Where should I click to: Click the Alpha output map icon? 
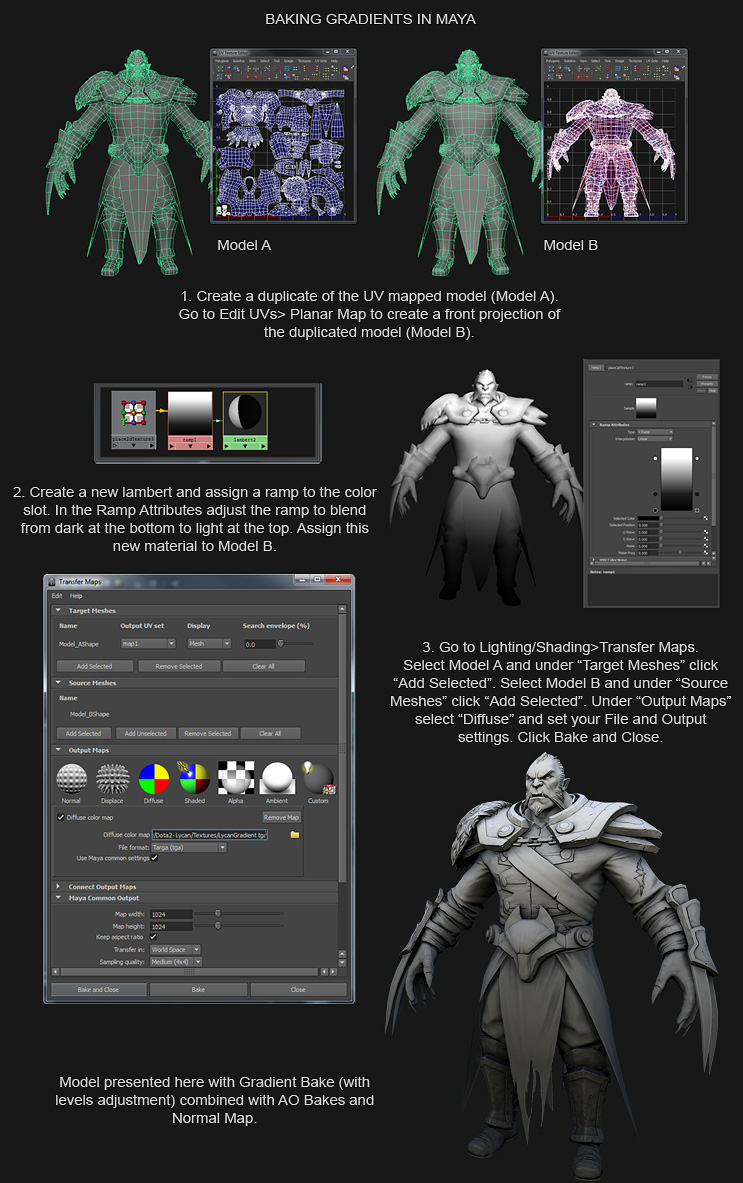coord(234,780)
